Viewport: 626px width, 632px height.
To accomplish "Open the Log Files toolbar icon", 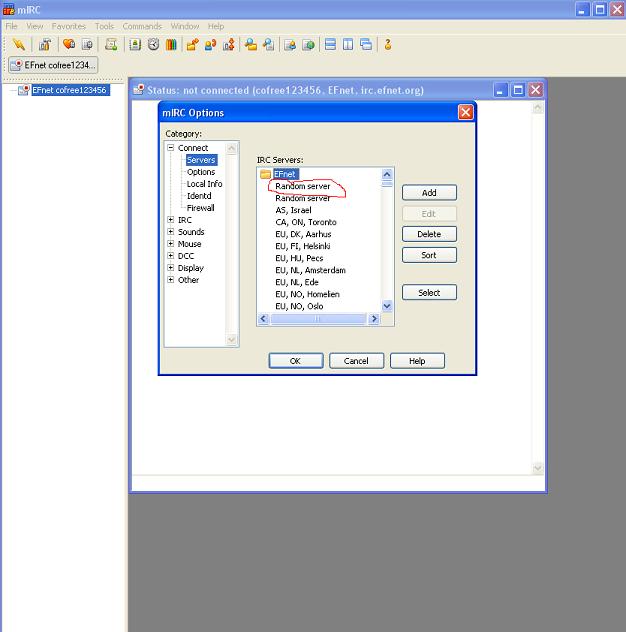I will tap(268, 44).
